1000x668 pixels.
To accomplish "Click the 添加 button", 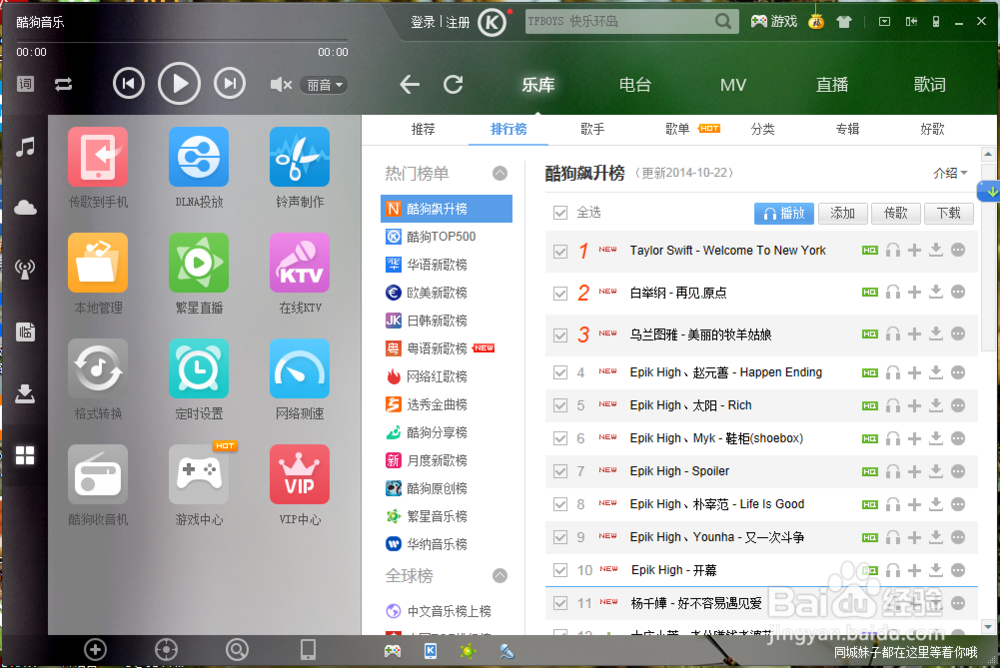I will pyautogui.click(x=842, y=213).
